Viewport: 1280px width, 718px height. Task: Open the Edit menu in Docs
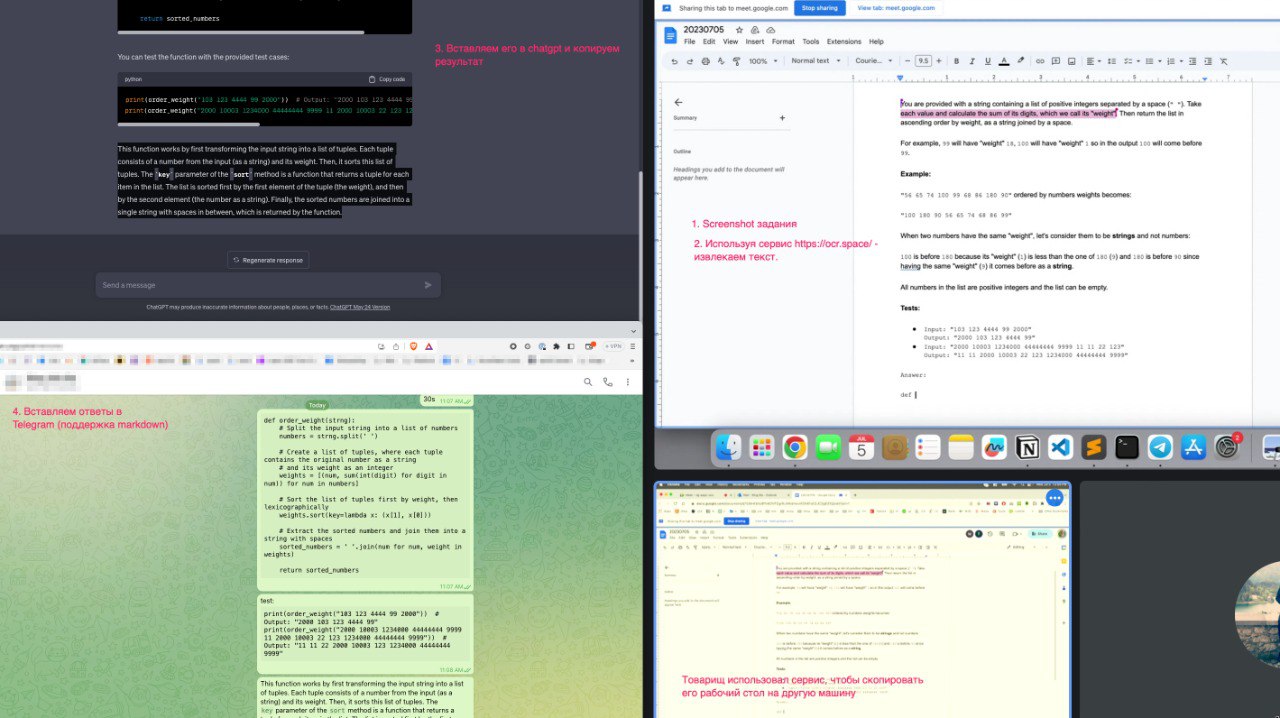click(x=709, y=42)
